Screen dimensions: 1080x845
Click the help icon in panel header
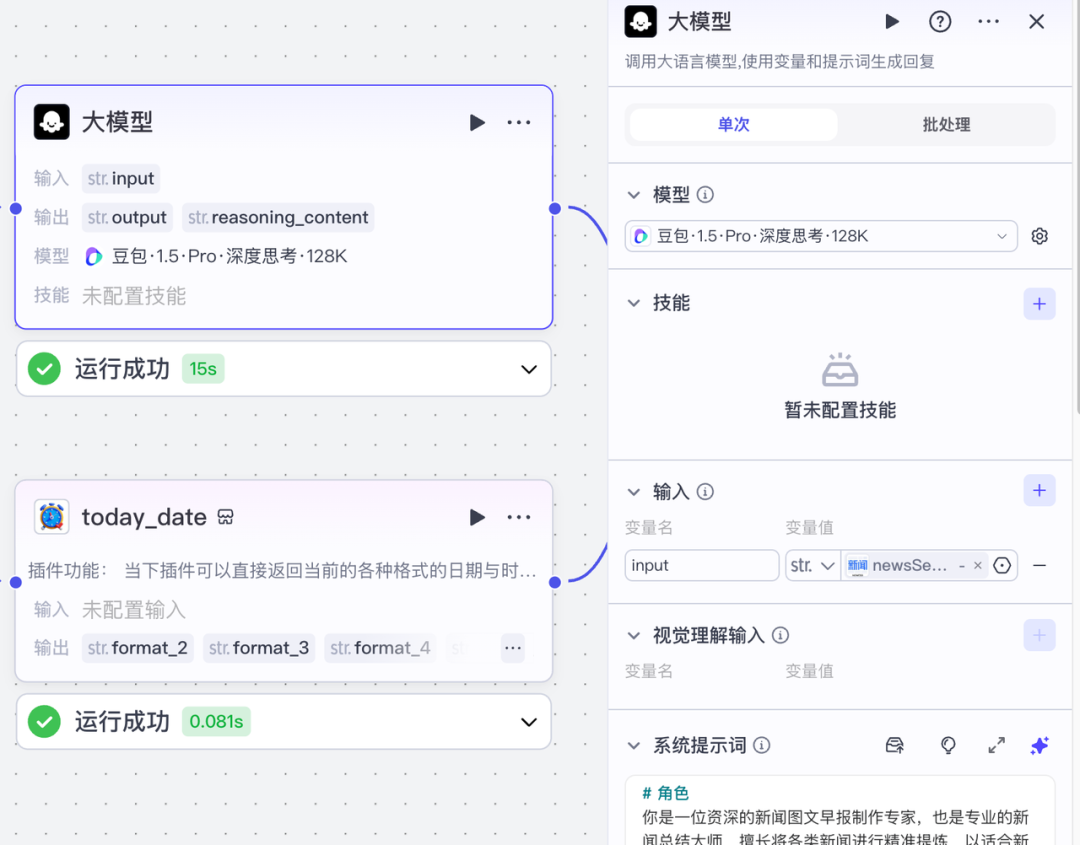[x=940, y=21]
